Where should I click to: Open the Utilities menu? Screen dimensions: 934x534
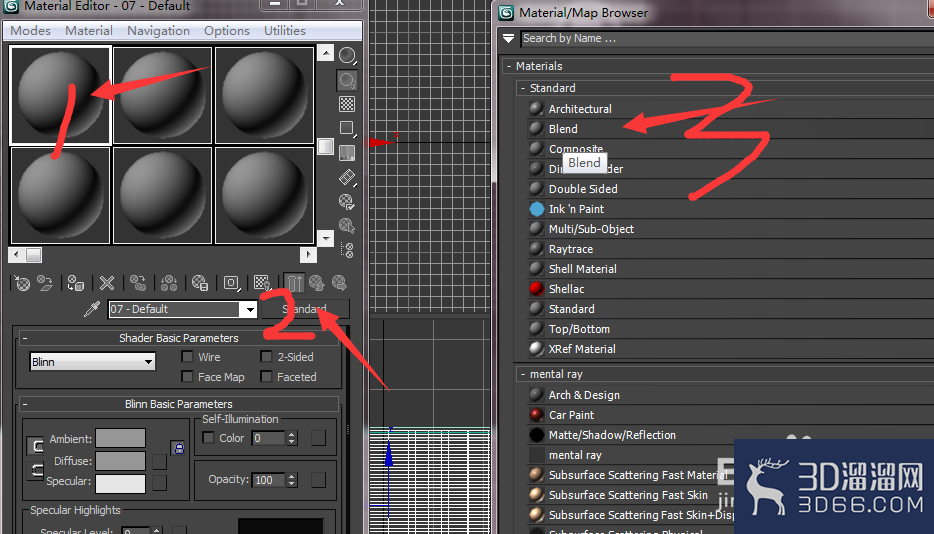coord(285,30)
